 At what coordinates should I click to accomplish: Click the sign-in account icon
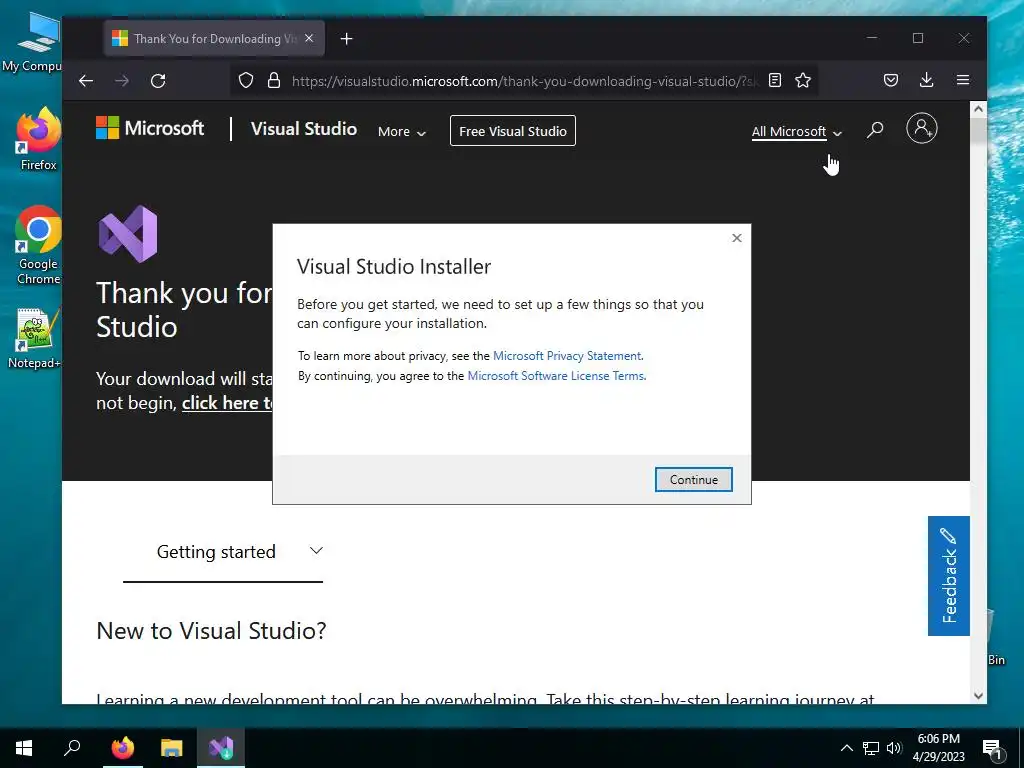tap(921, 128)
